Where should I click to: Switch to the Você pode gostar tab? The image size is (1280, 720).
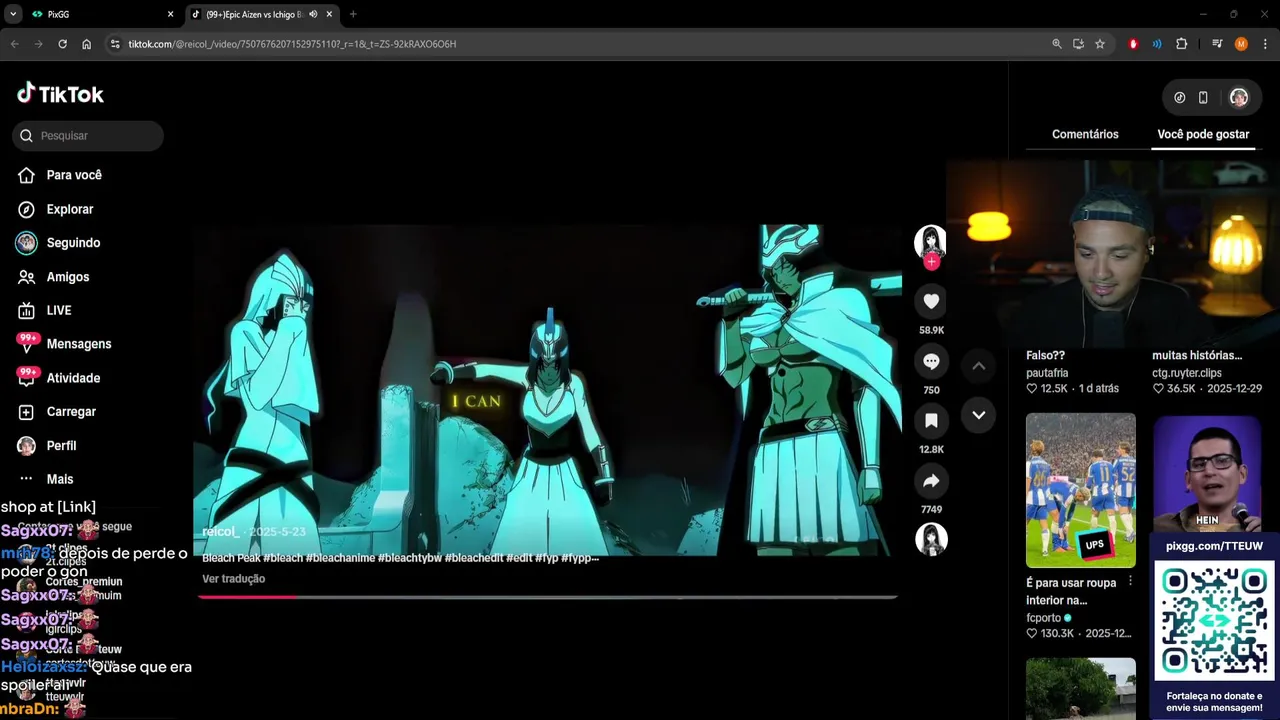(1203, 134)
